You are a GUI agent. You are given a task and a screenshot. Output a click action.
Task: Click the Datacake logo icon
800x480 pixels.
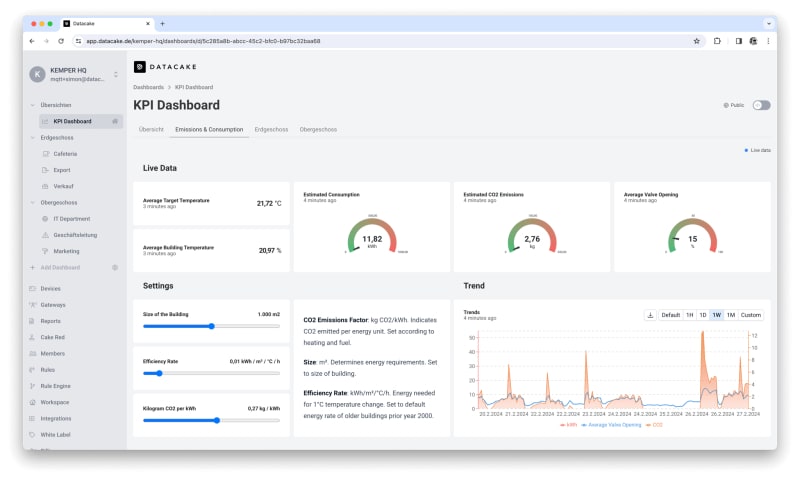140,66
